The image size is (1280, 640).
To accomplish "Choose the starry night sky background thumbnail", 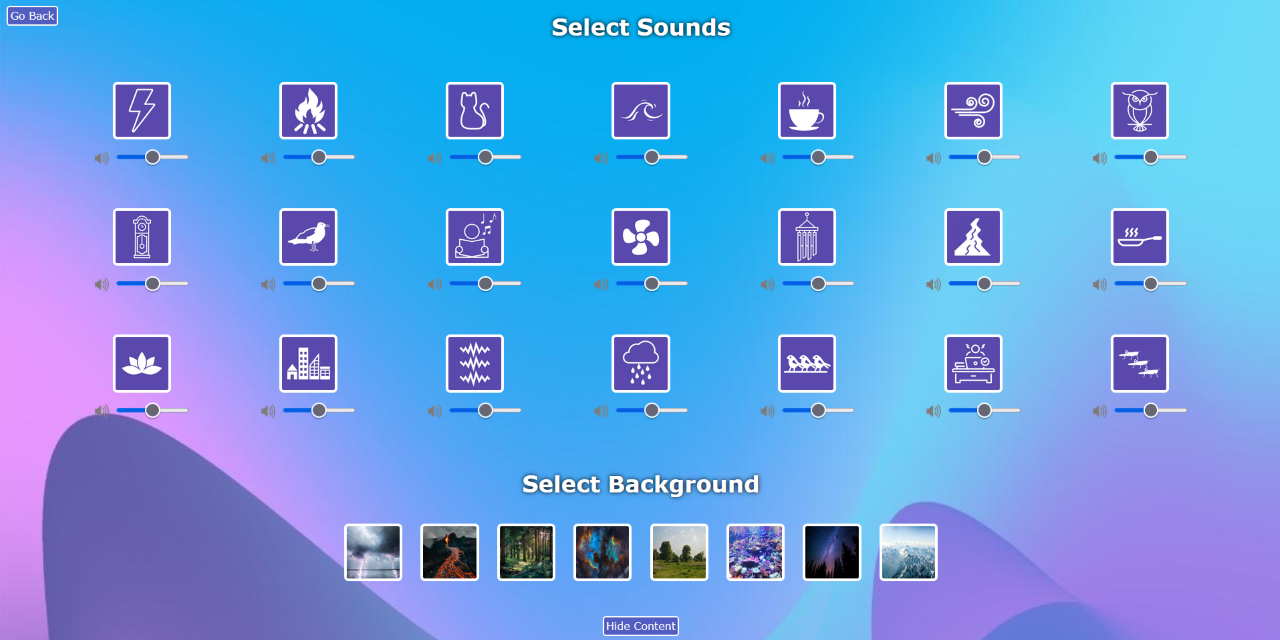I will click(x=832, y=552).
